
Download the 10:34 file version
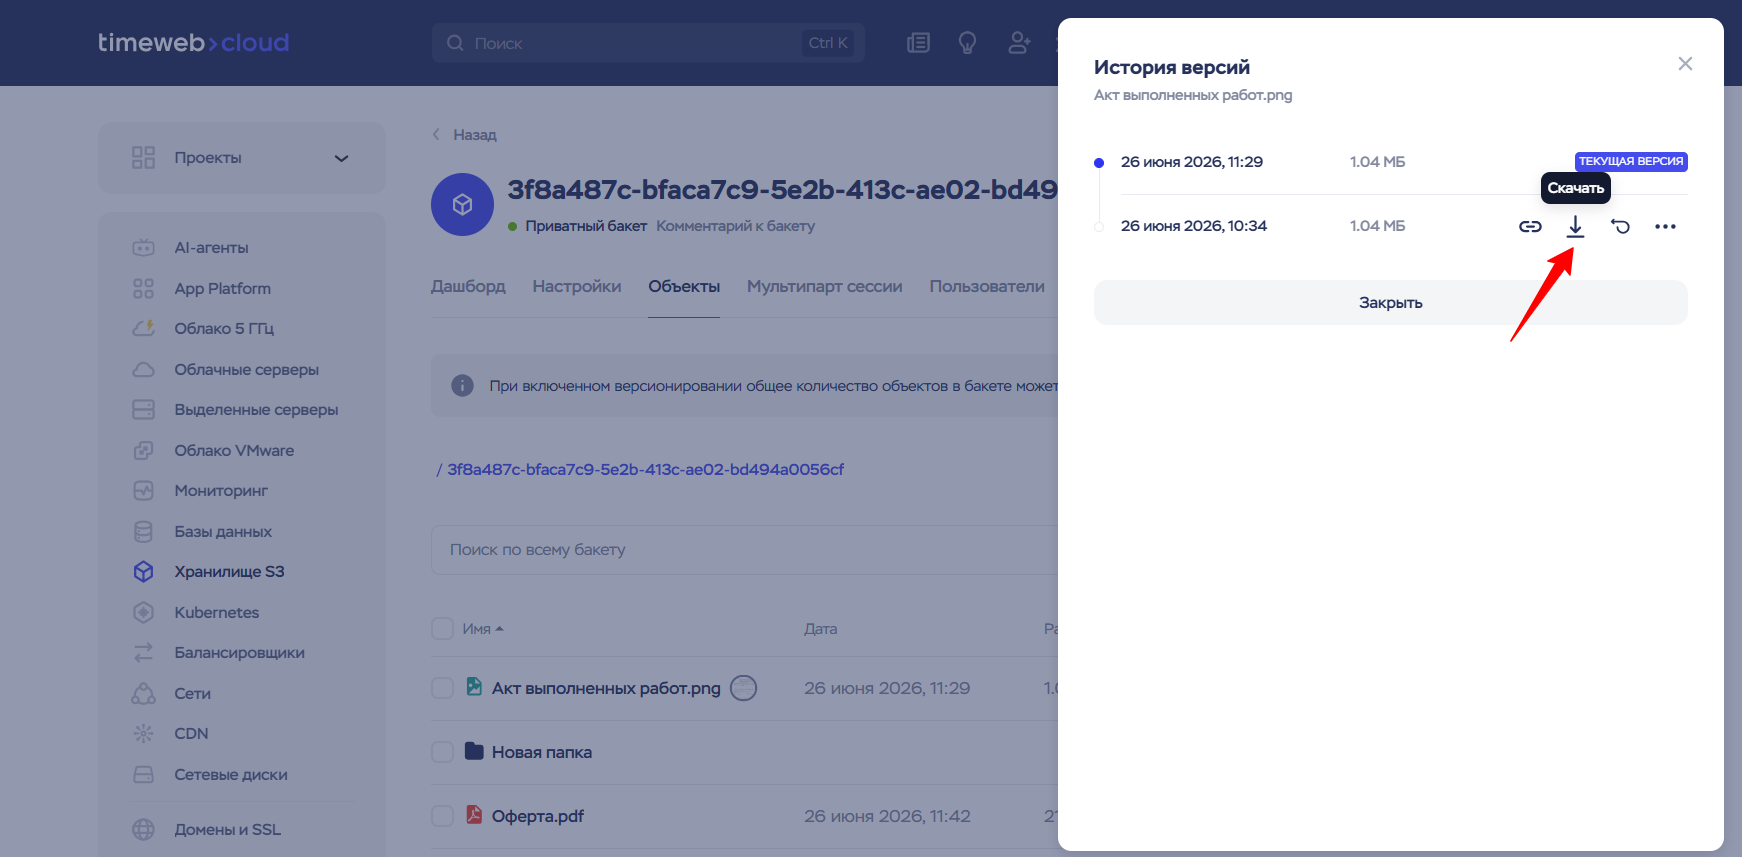pos(1575,227)
